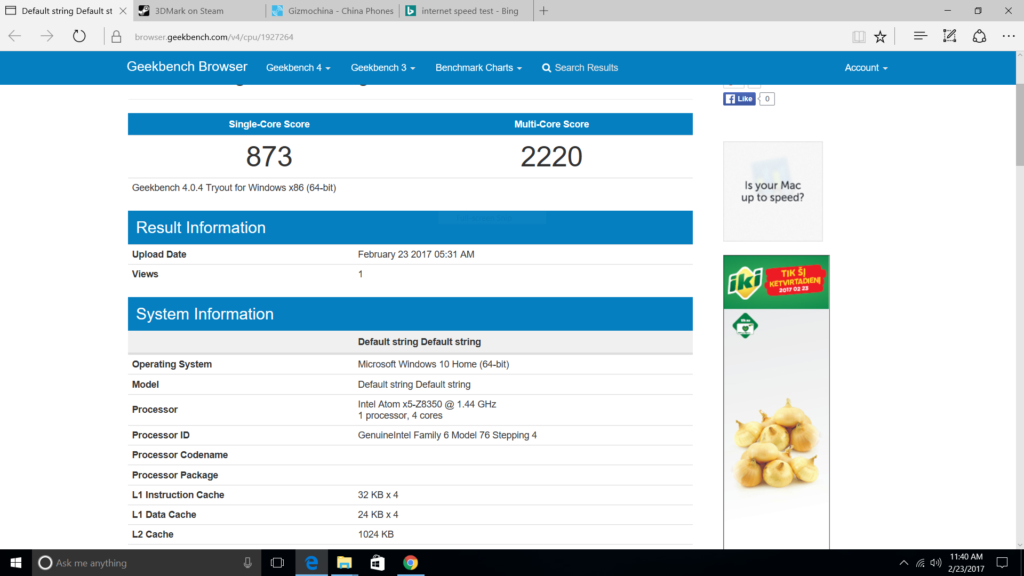Click the address bar URL
The width and height of the screenshot is (1024, 576).
(214, 37)
